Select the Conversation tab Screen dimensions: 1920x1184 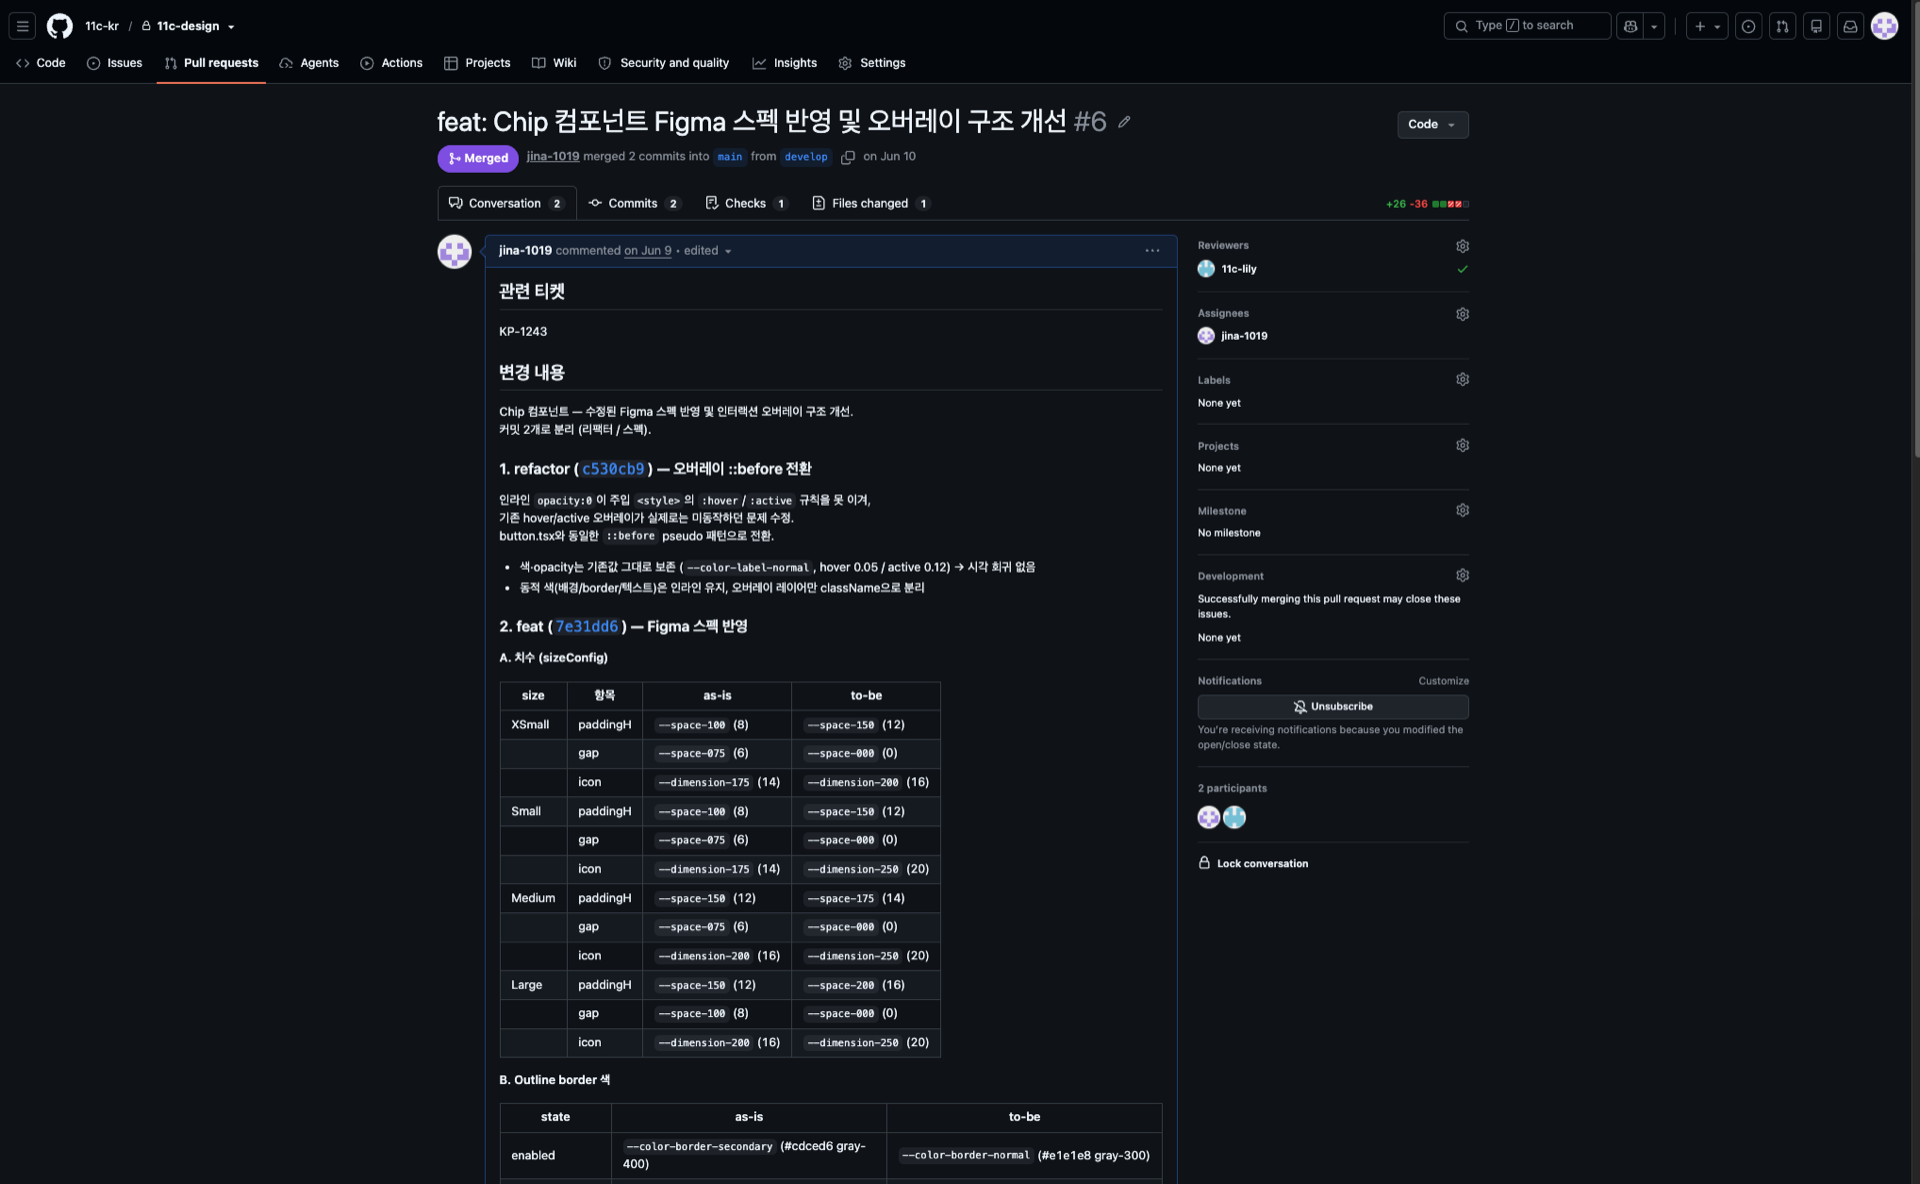pyautogui.click(x=506, y=203)
